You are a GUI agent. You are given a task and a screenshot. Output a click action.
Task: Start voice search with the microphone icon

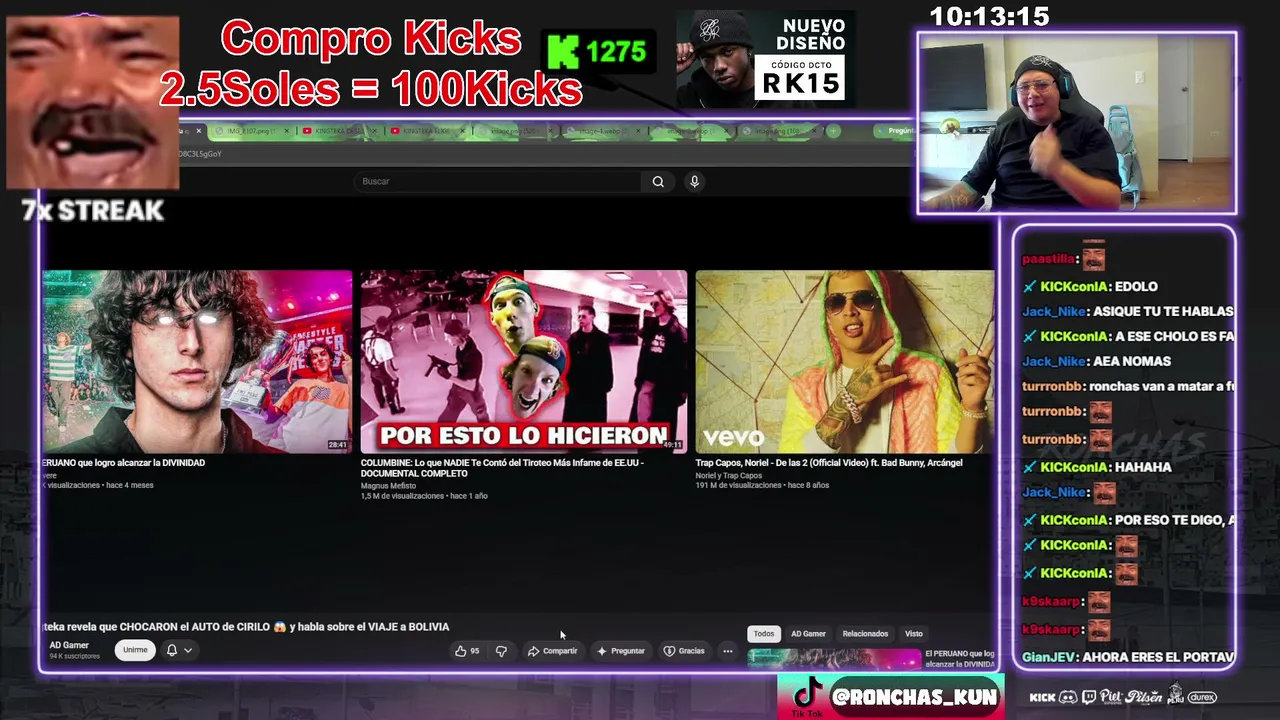pos(694,181)
